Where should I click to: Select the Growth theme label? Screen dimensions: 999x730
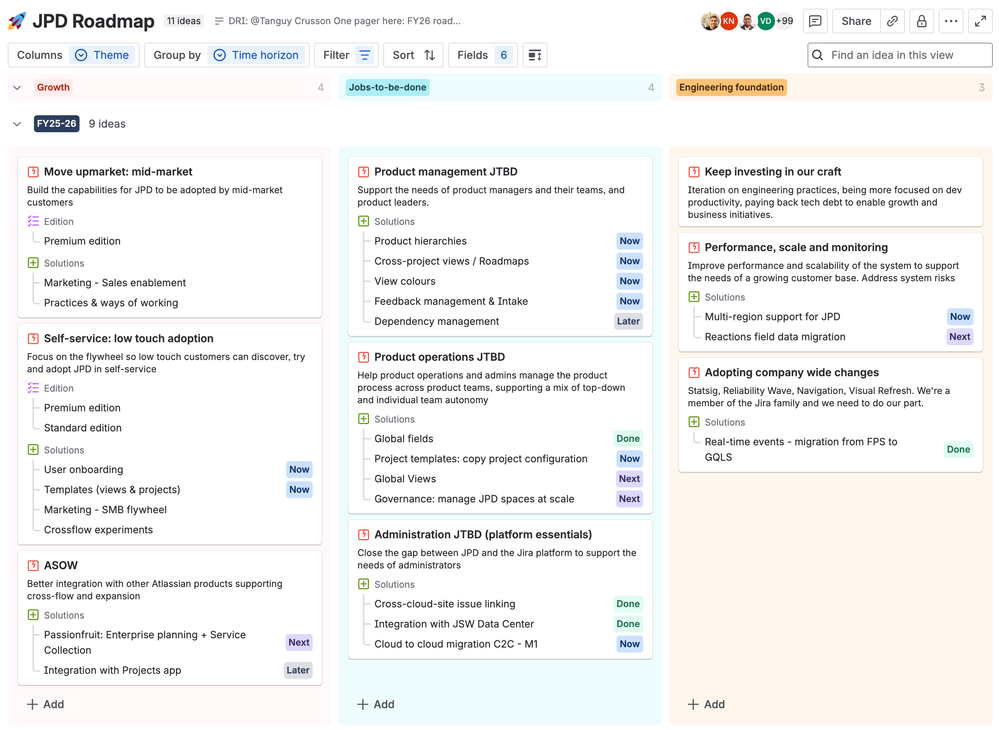(54, 88)
